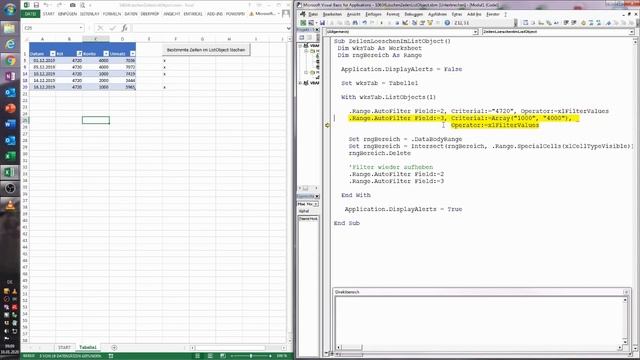Click the Excel horizontal scrollbar
The image size is (640, 360).
tap(231, 348)
